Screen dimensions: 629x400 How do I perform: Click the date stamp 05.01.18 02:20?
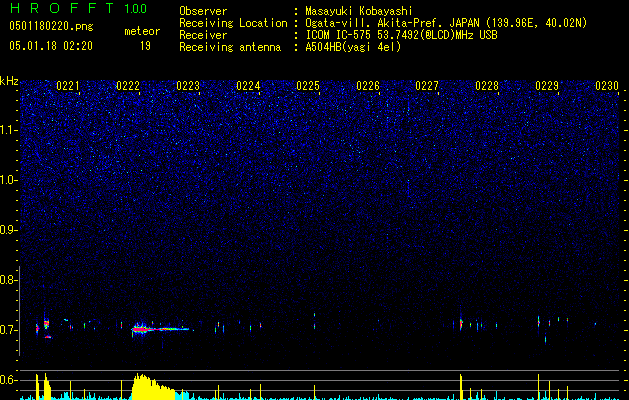[51, 46]
